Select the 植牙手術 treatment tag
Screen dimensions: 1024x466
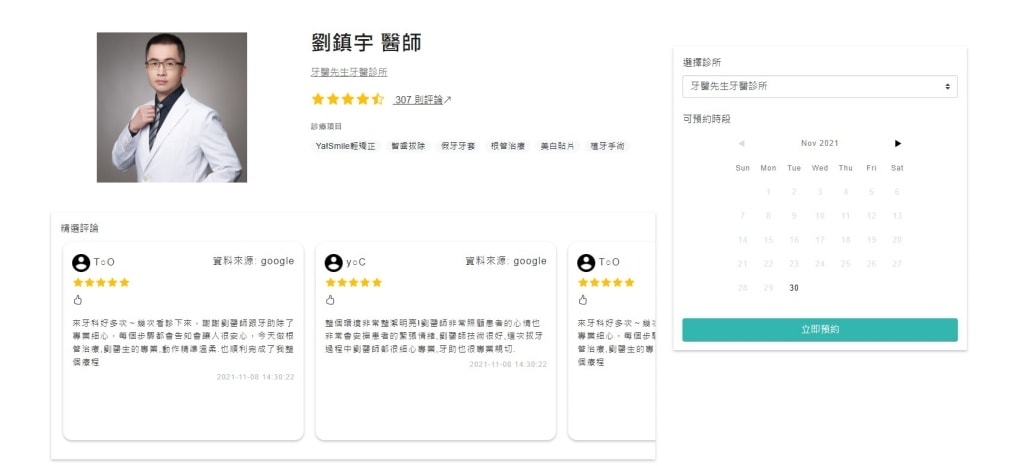coord(607,146)
